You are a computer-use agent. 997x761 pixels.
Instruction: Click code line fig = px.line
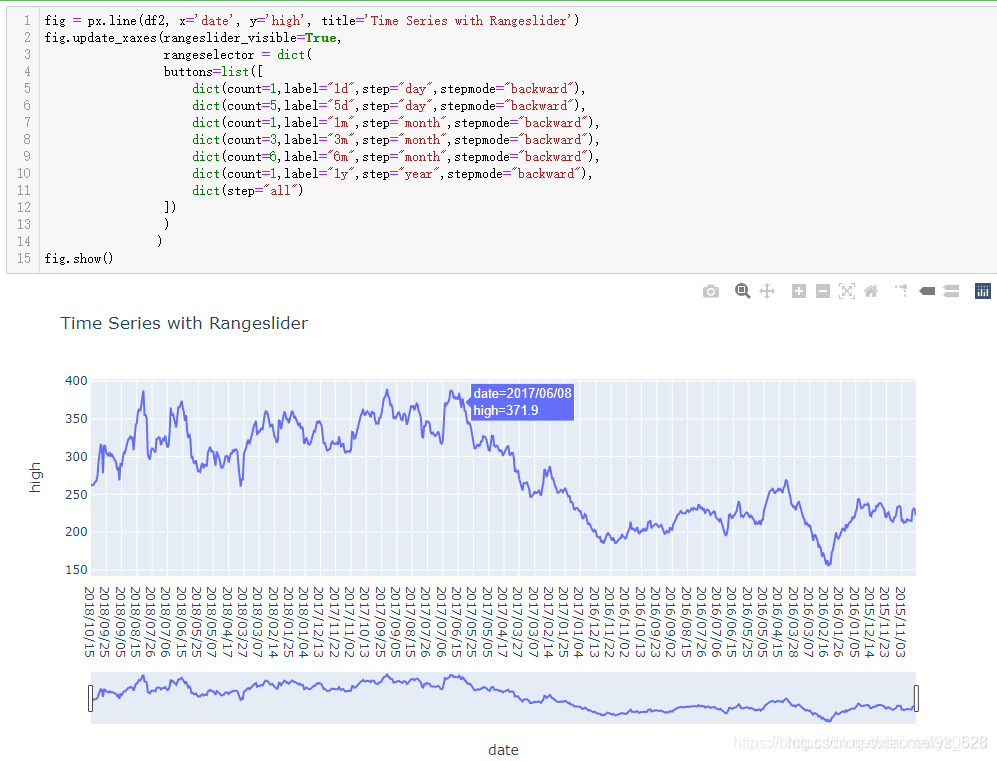(x=312, y=21)
